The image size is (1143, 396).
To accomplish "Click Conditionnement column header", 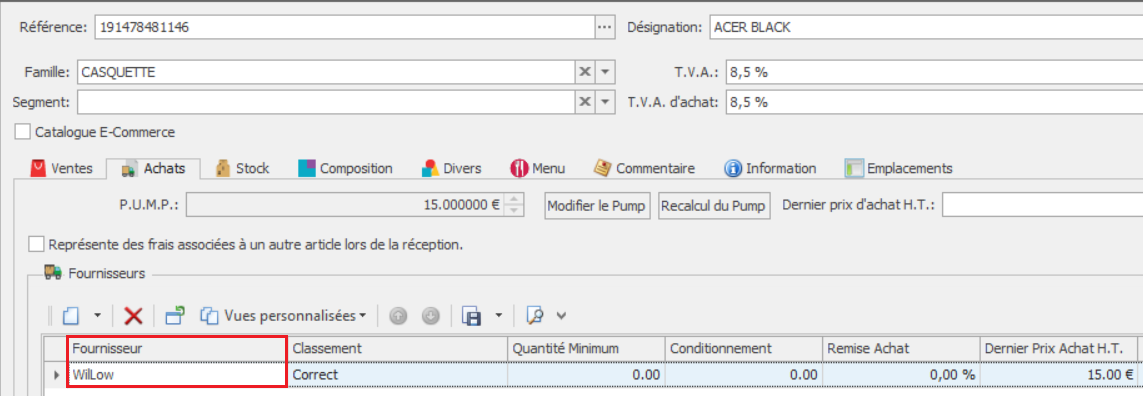I will tap(744, 349).
